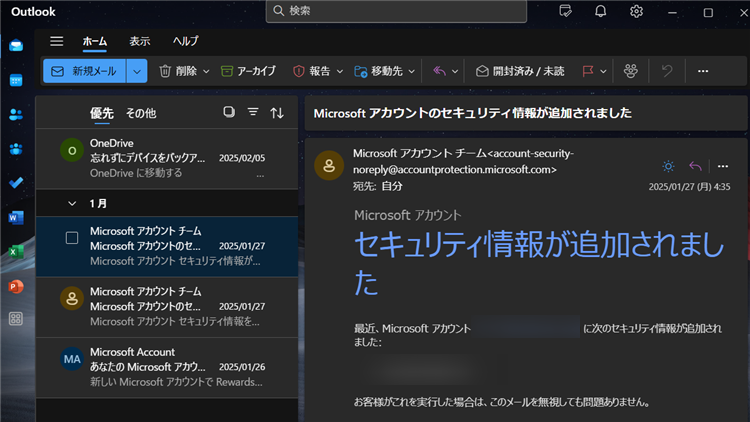
Task: Launch Word from the left sidebar
Action: coord(16,217)
